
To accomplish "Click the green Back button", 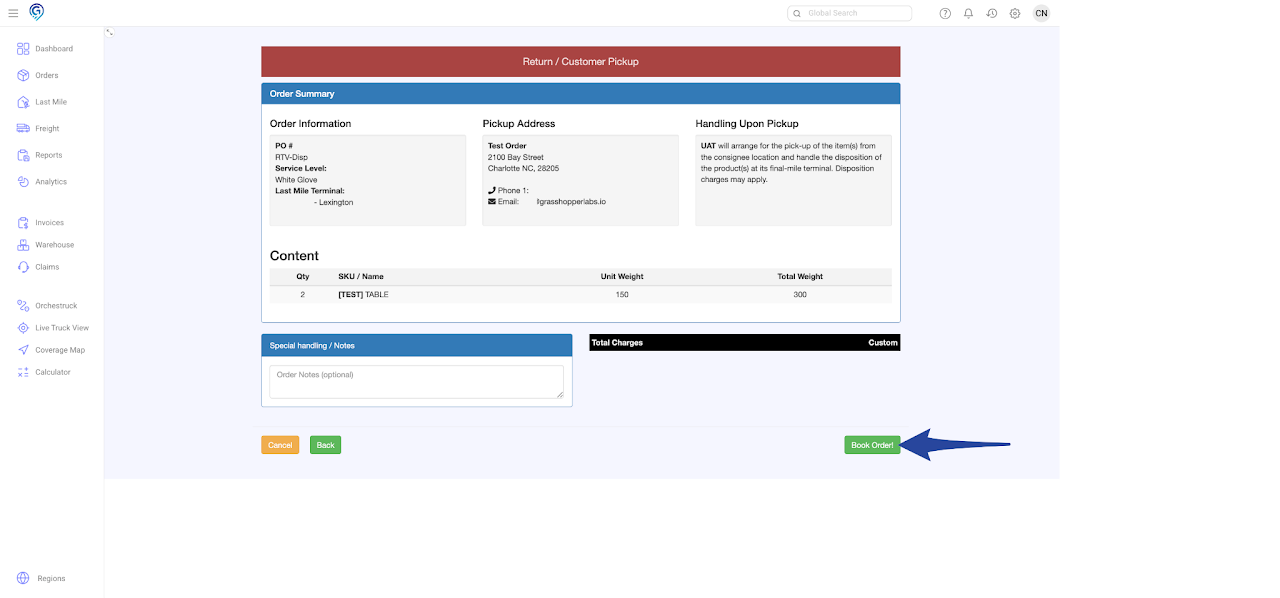I will click(325, 445).
